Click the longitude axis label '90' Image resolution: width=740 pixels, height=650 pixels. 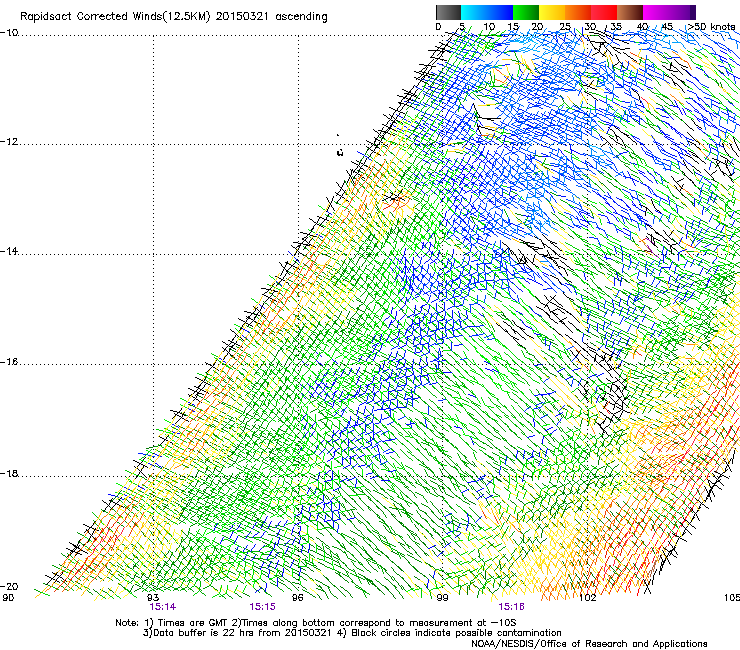pyautogui.click(x=8, y=598)
